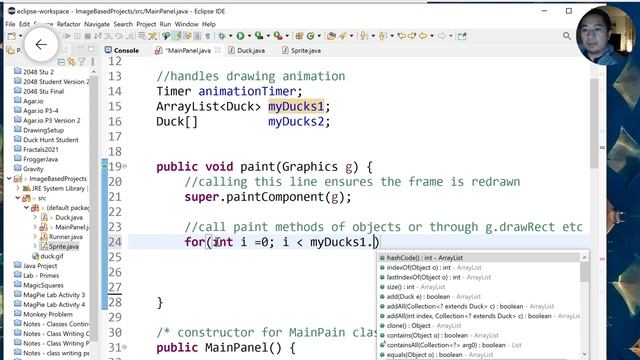Click the Search flashlight toolbar icon
Screen dimensions: 640x360
click(166, 36)
